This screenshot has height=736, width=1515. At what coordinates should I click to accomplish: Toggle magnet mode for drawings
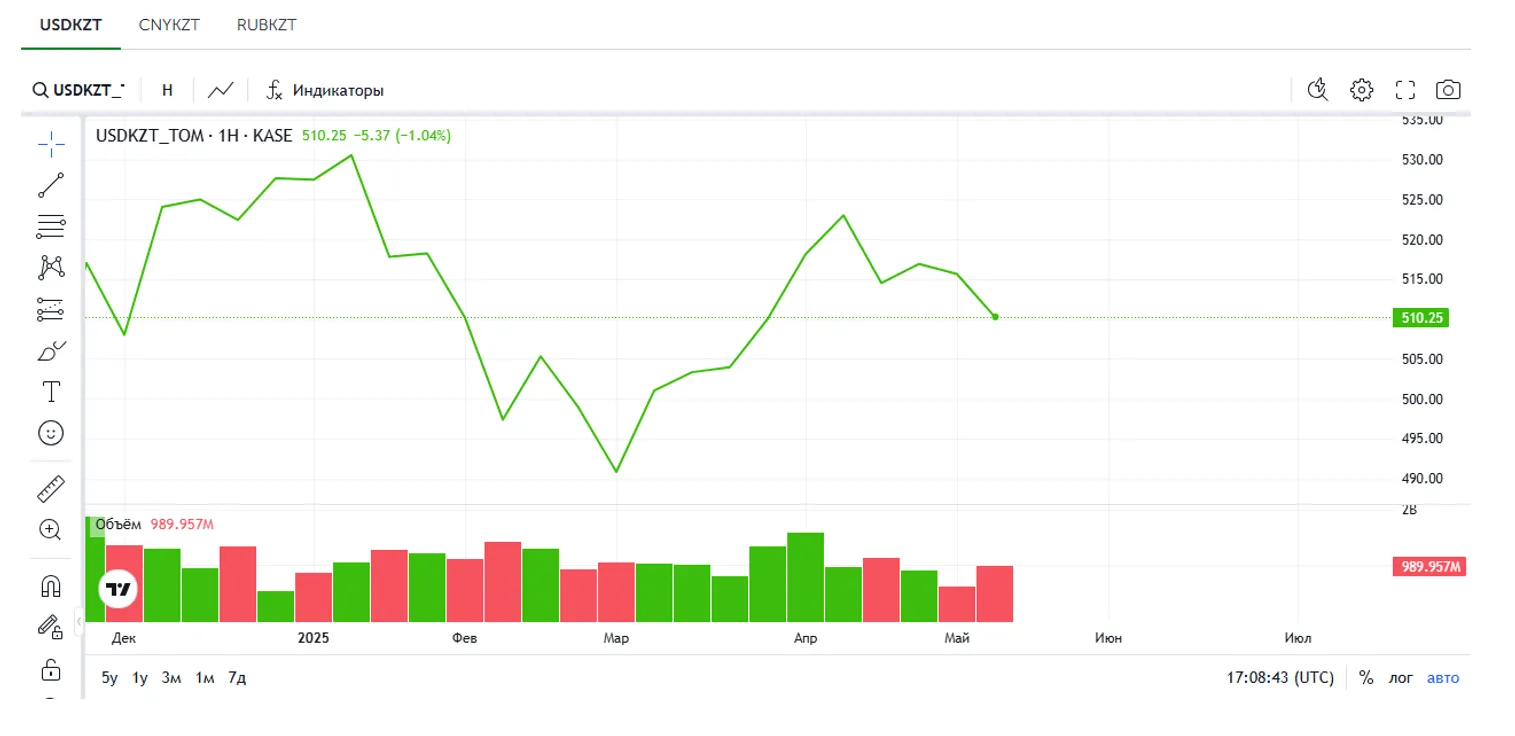(x=51, y=586)
